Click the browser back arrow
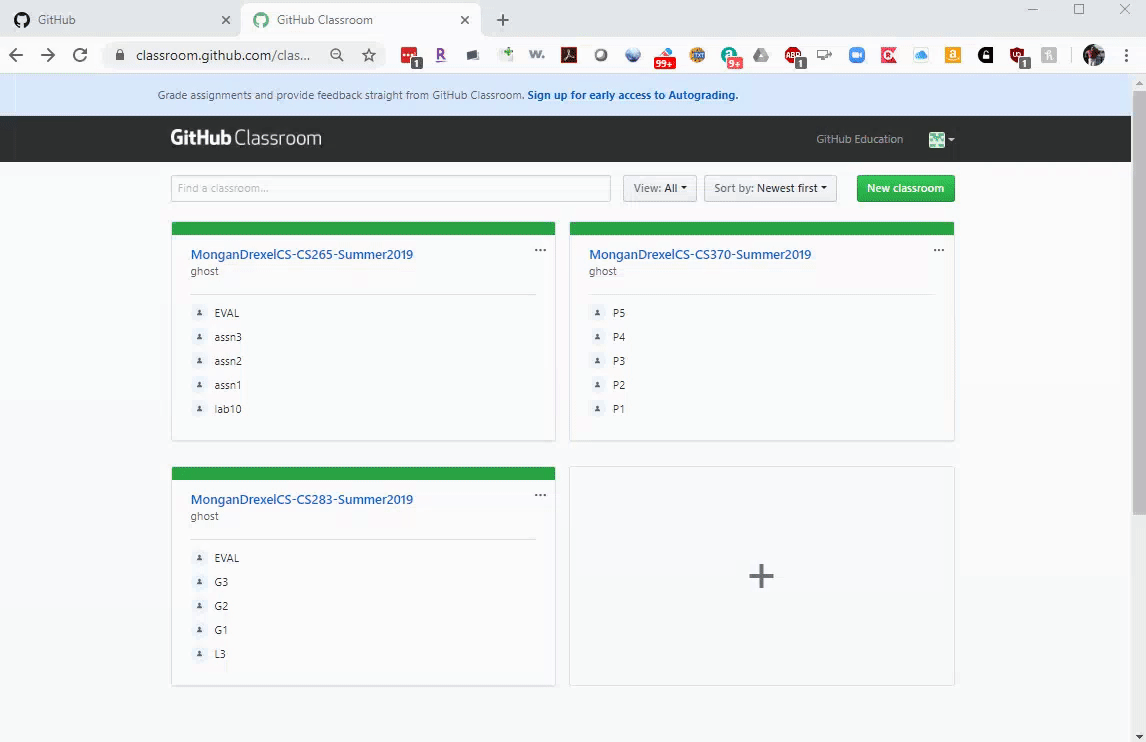 pos(16,55)
